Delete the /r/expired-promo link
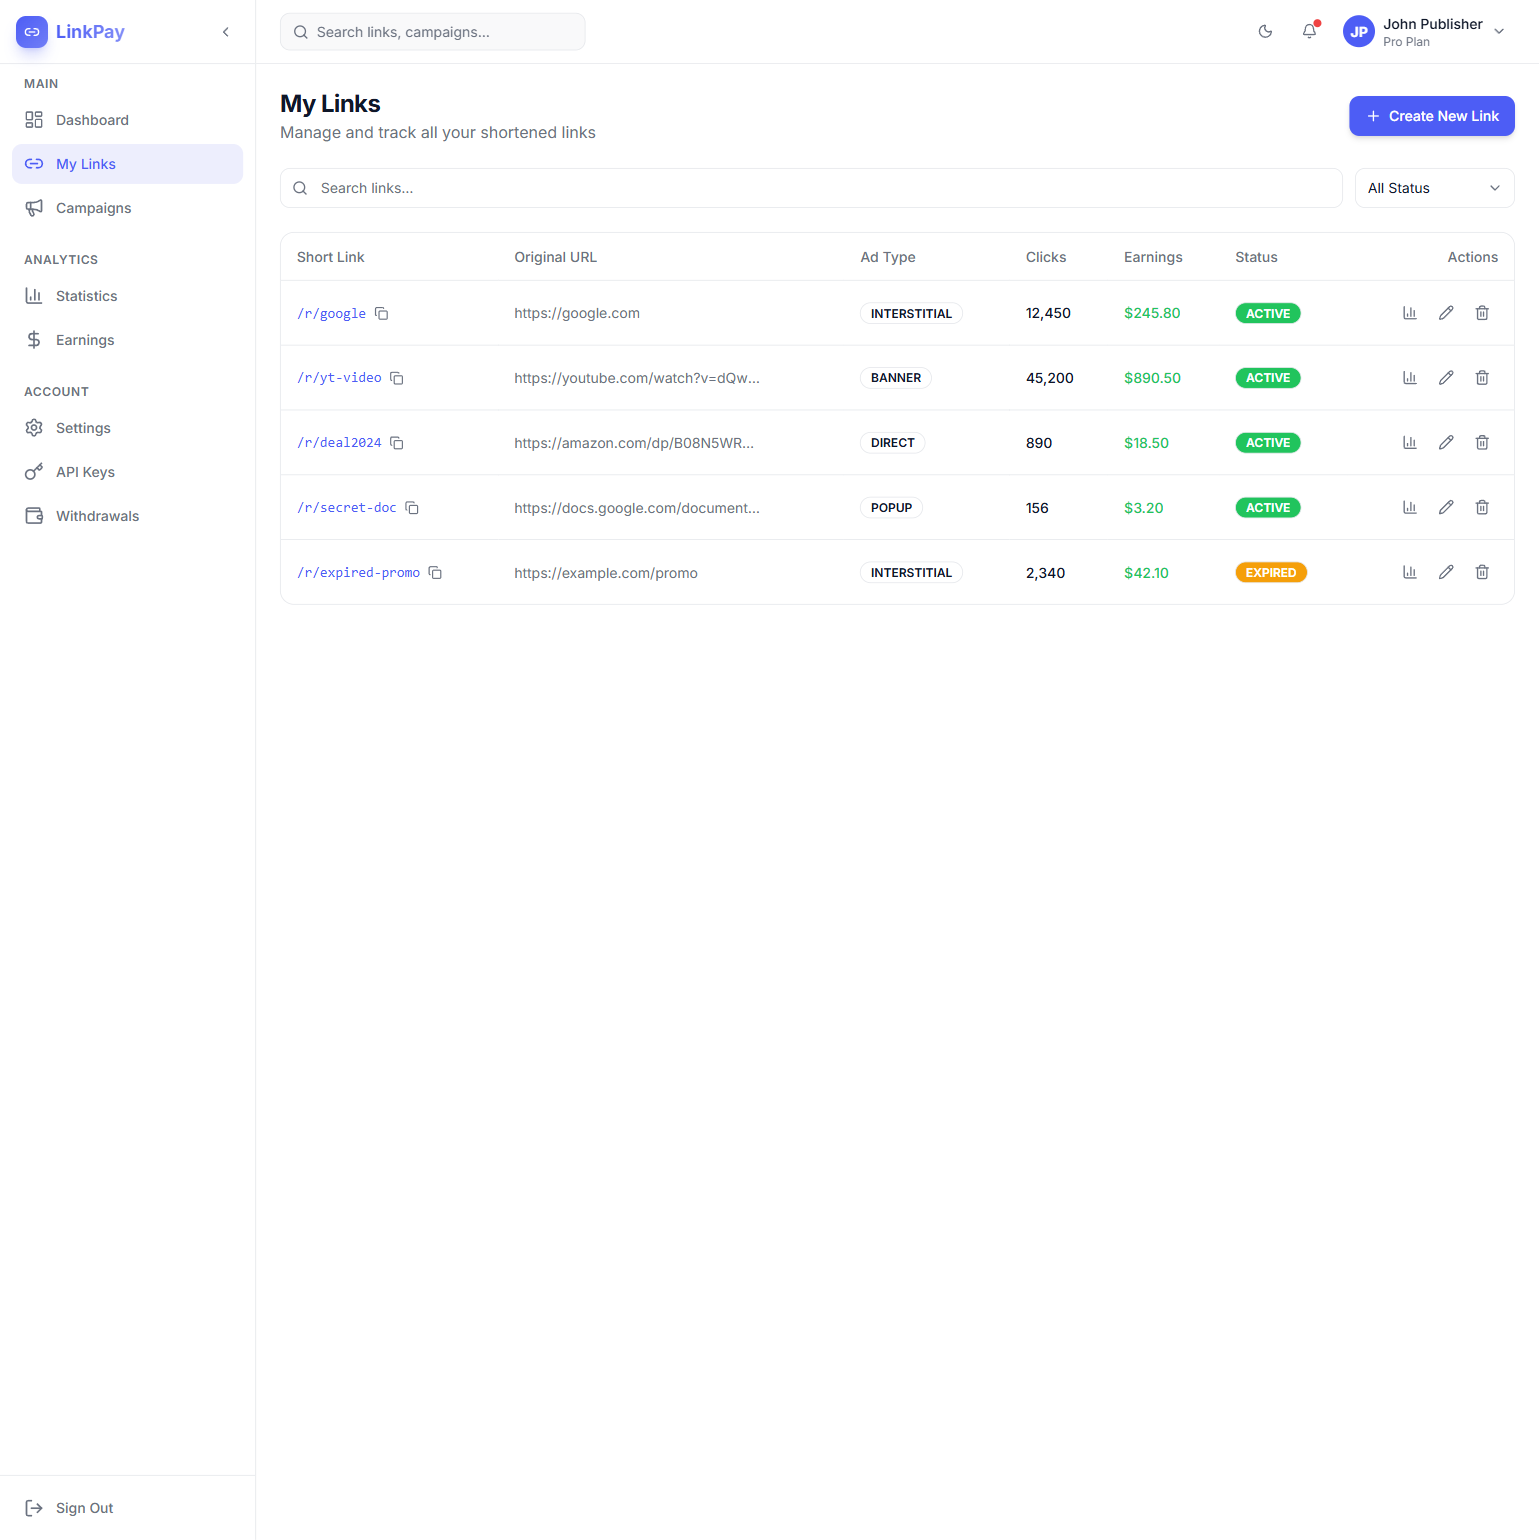 [x=1482, y=573]
